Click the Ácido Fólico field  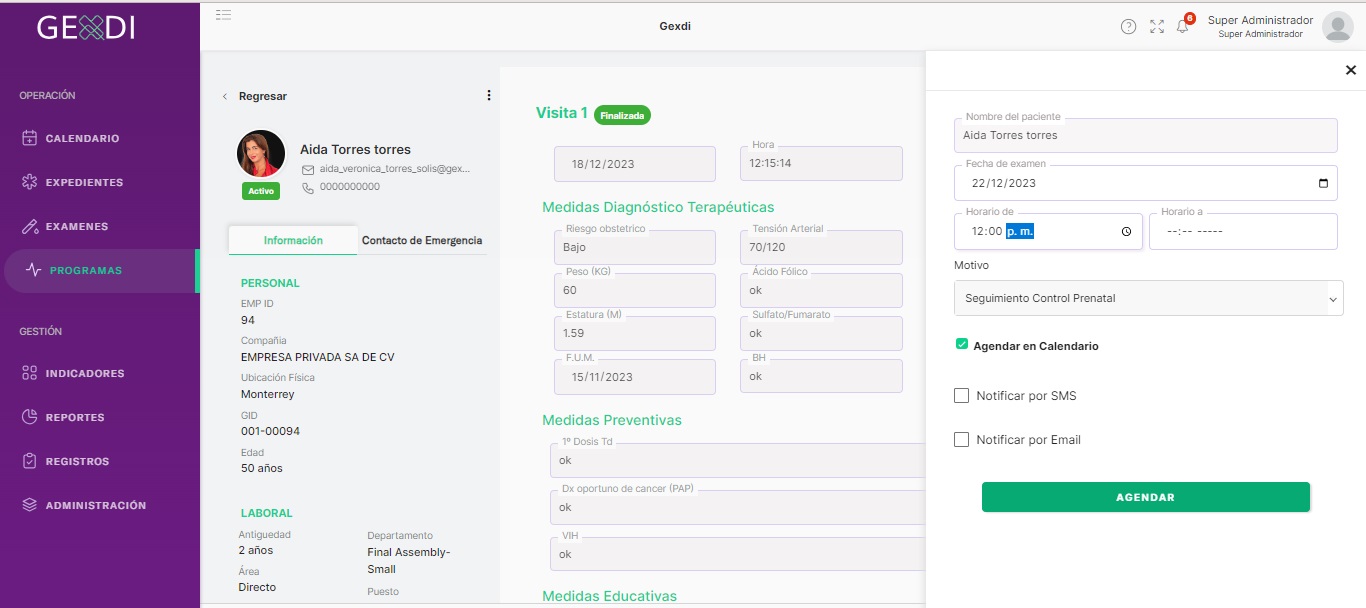click(x=821, y=290)
